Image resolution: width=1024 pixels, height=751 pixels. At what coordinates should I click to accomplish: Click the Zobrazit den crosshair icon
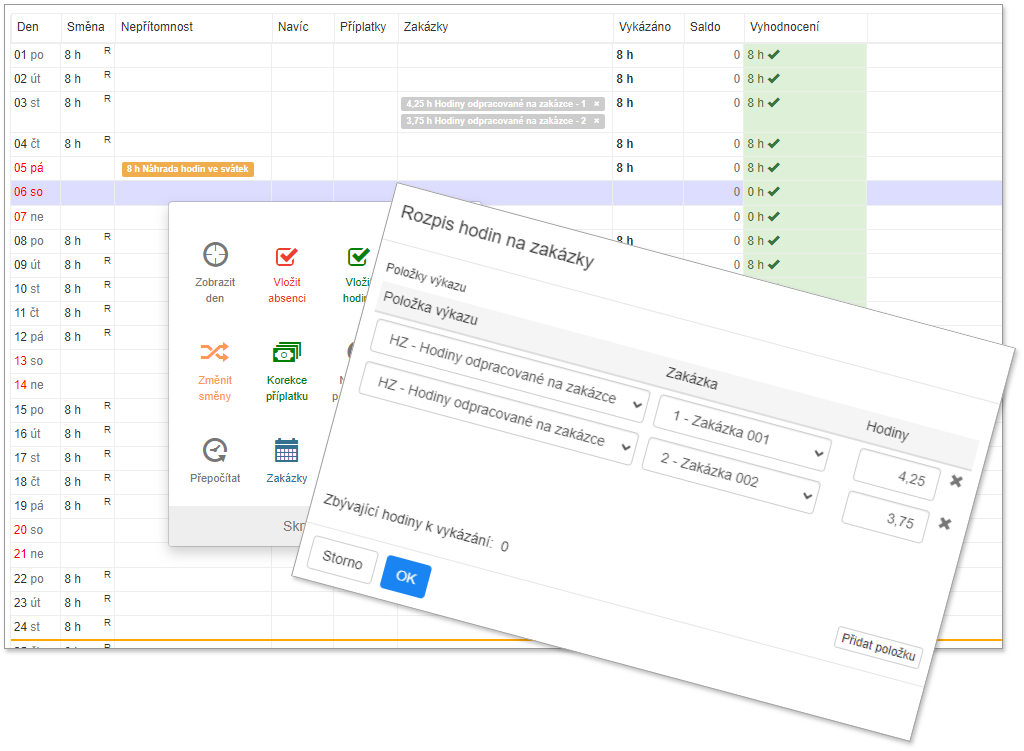[215, 255]
